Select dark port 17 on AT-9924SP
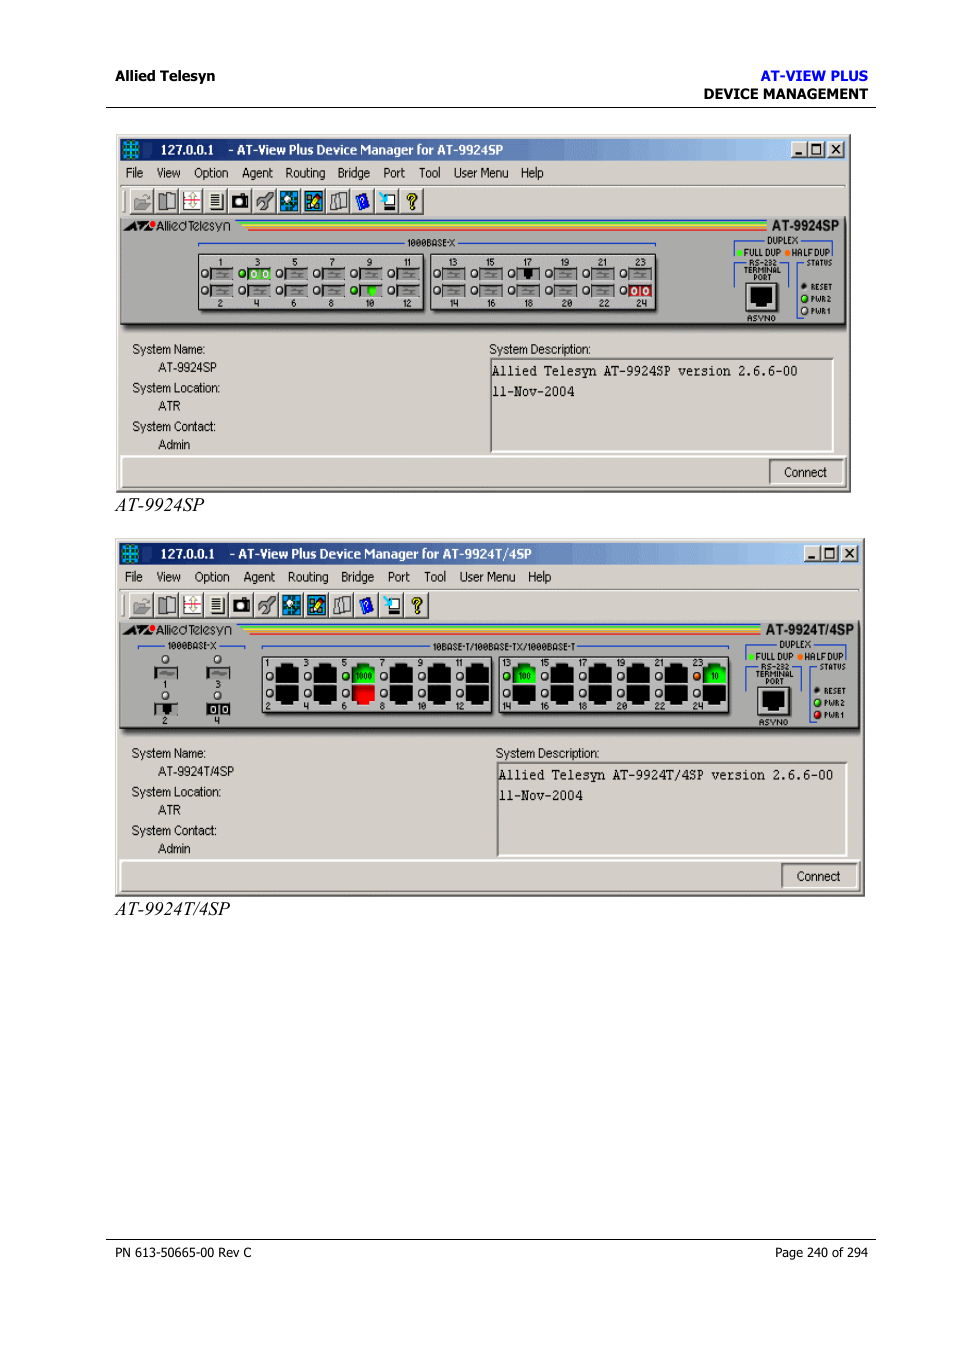 (x=529, y=273)
